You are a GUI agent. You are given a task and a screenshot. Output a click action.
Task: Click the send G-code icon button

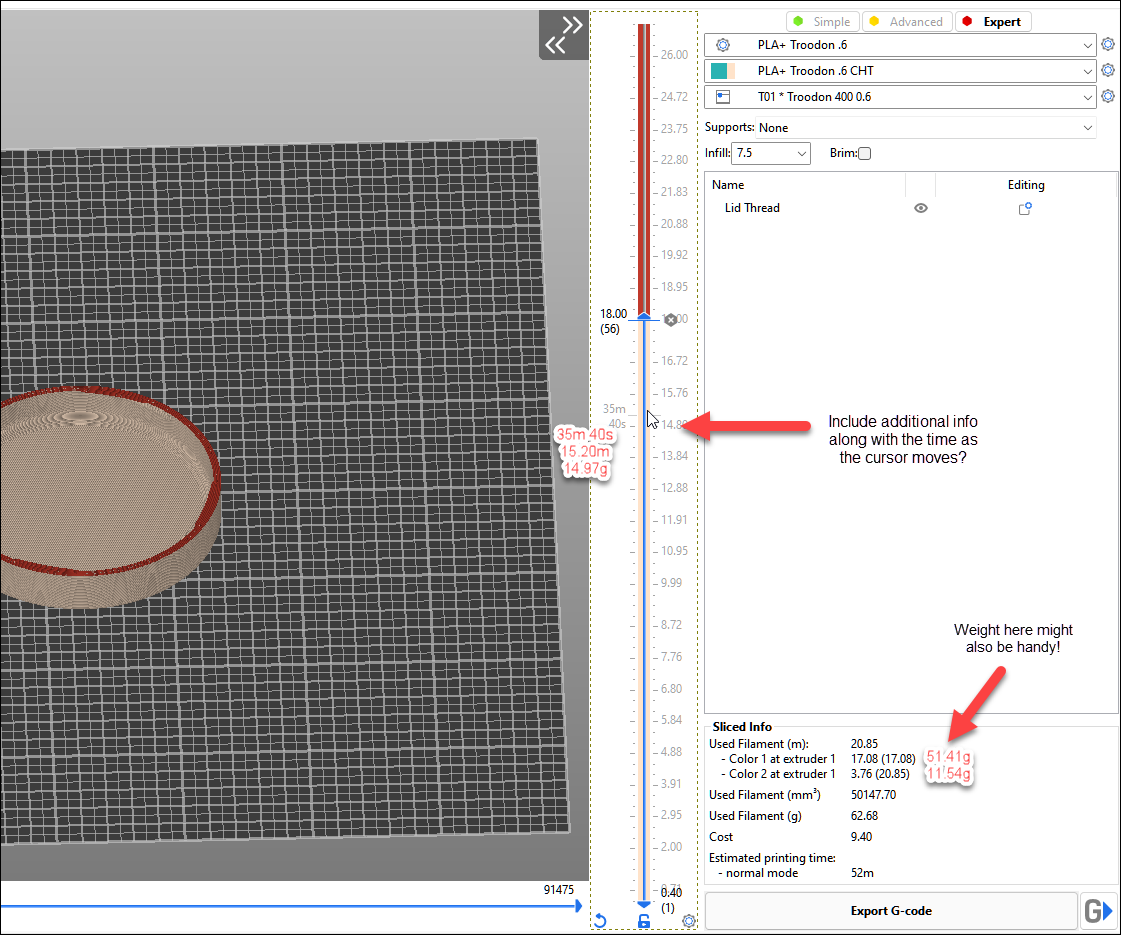click(x=1100, y=911)
